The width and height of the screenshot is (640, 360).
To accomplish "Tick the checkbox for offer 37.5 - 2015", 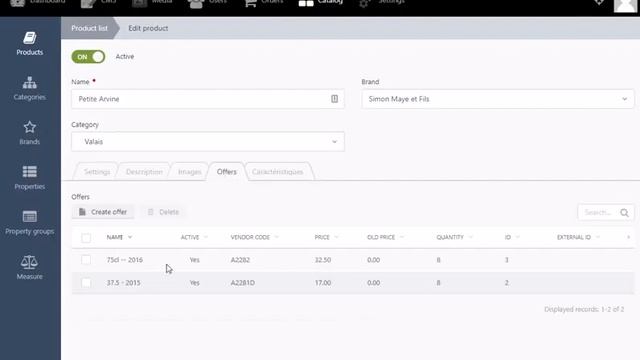I will tap(86, 282).
